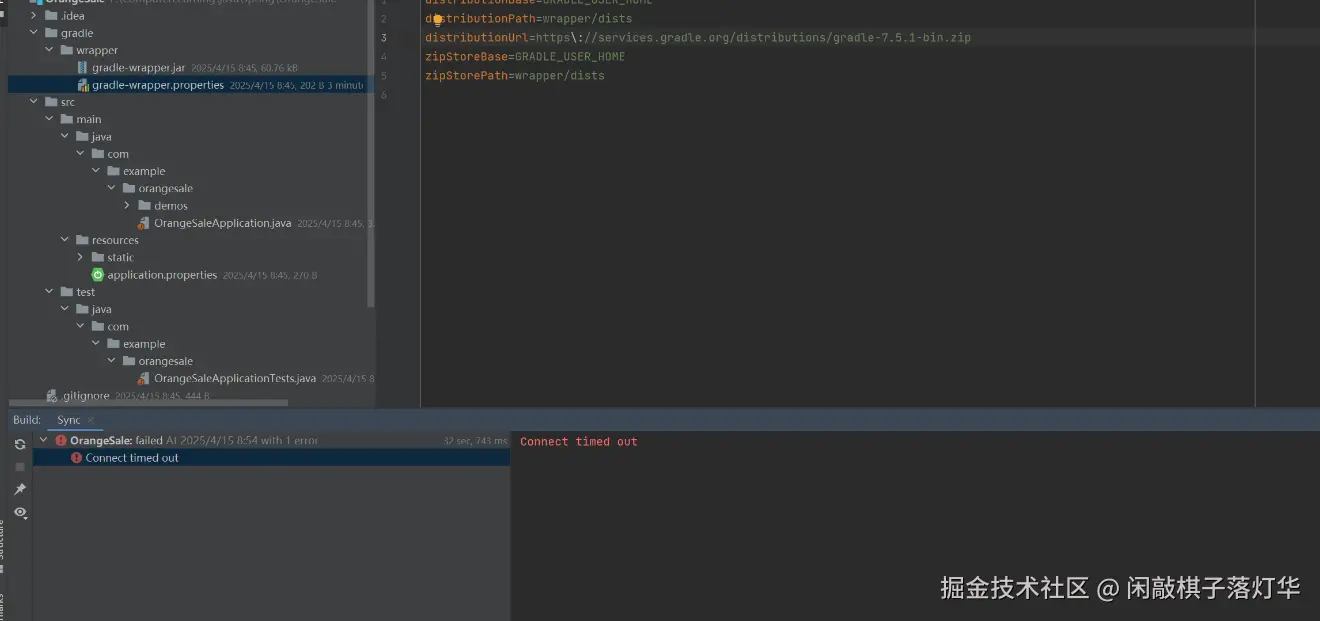Image resolution: width=1320 pixels, height=621 pixels.
Task: Click the 32 sec, 743 ms duration text
Action: [475, 441]
